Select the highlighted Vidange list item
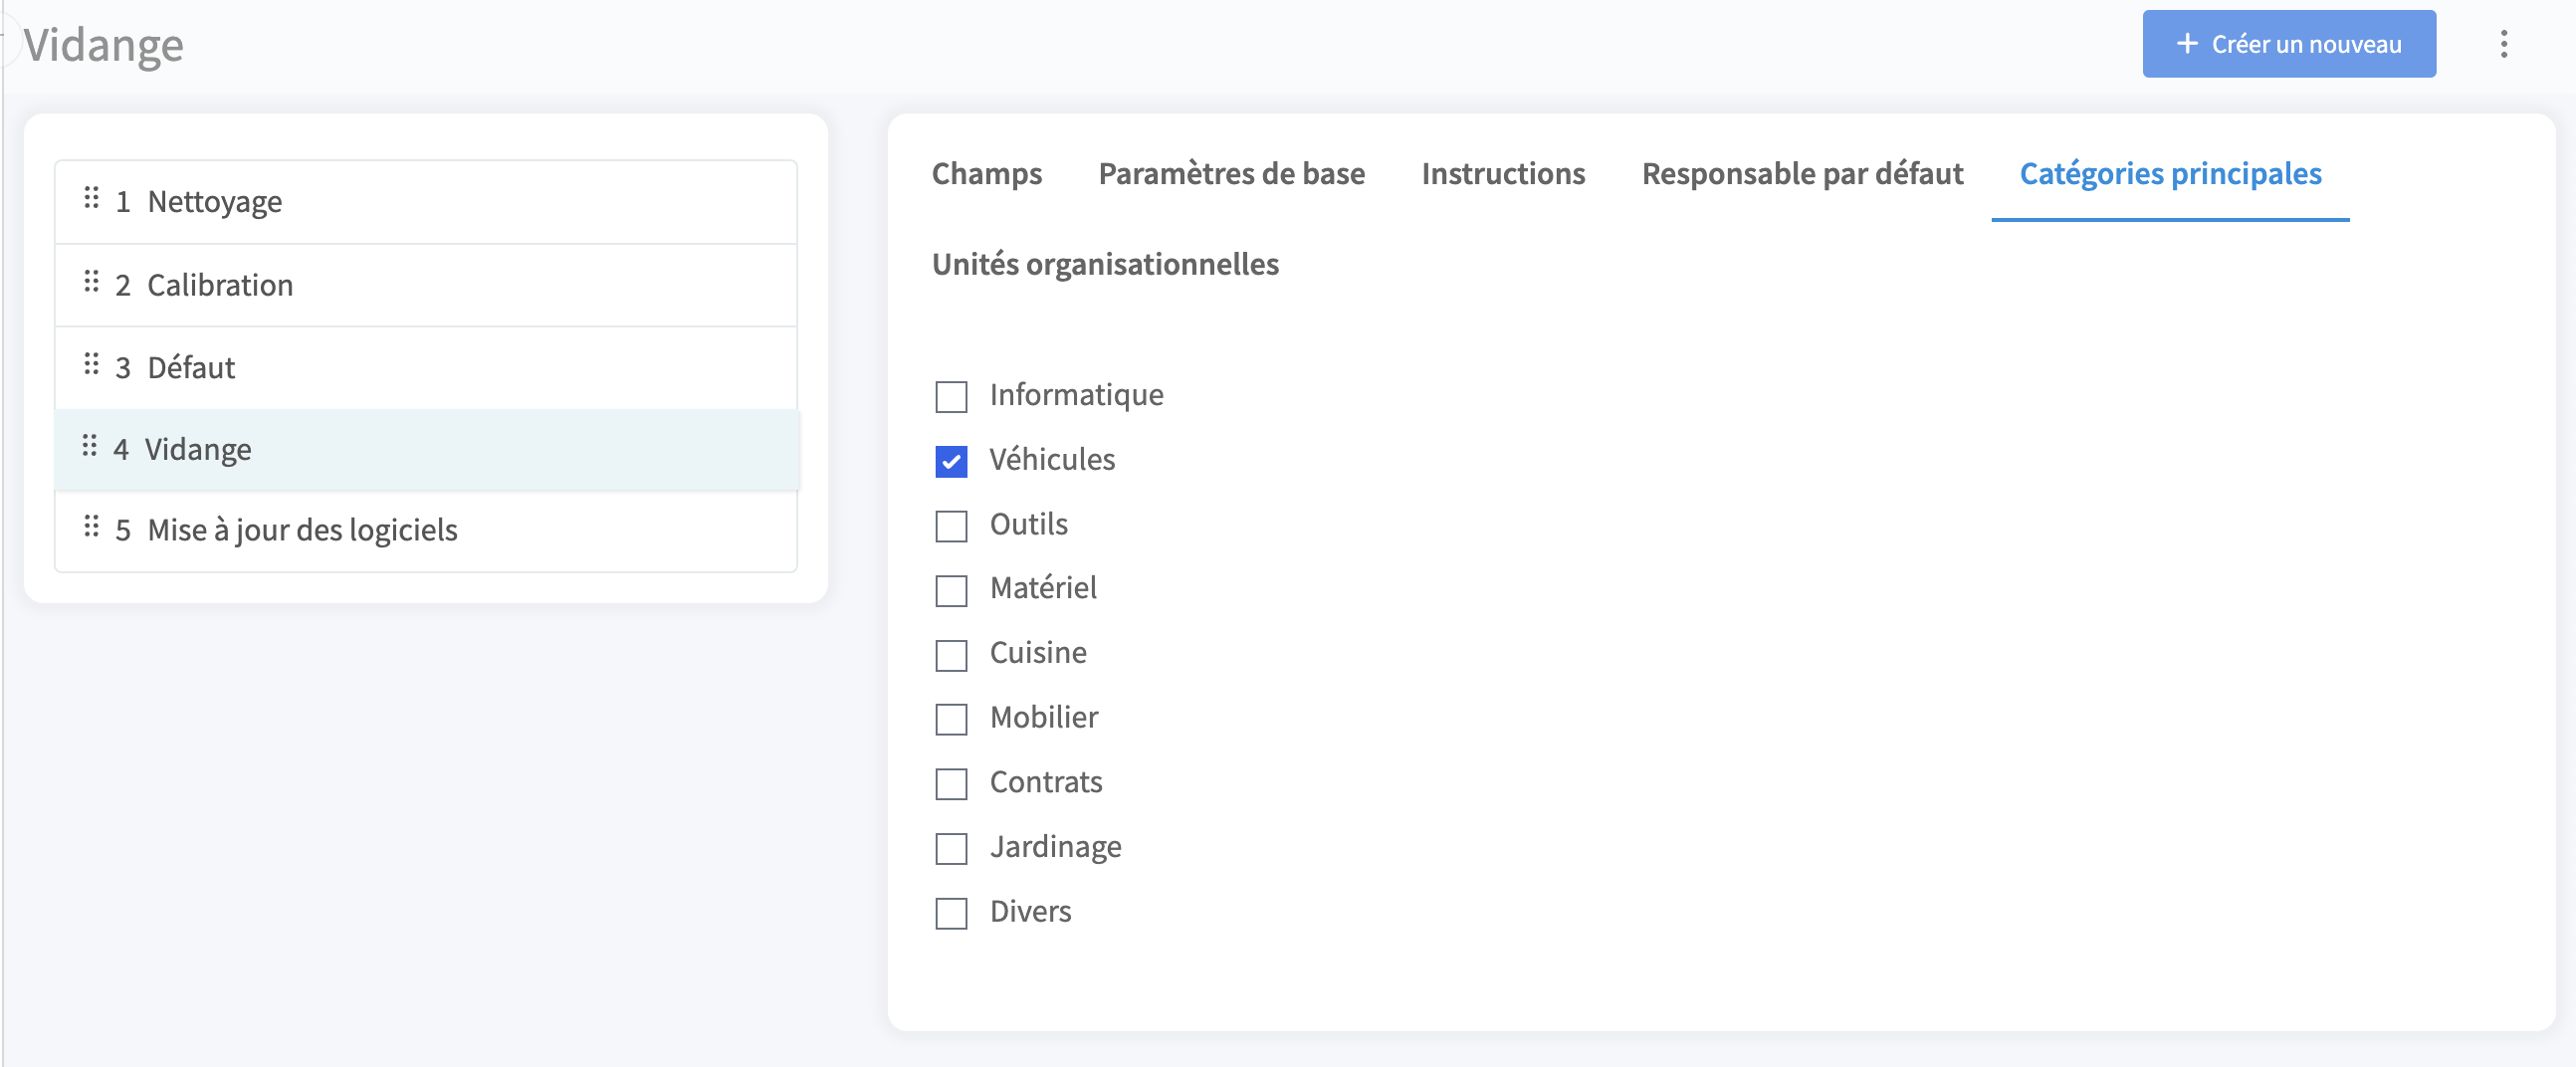 [426, 449]
